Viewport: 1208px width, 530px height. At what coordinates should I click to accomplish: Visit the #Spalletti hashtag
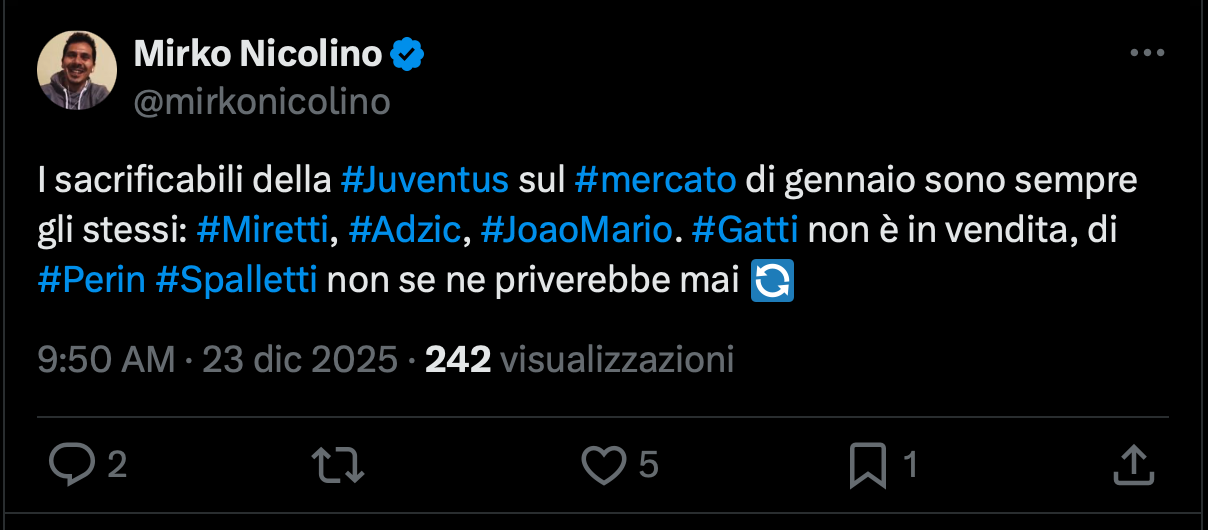coord(237,280)
